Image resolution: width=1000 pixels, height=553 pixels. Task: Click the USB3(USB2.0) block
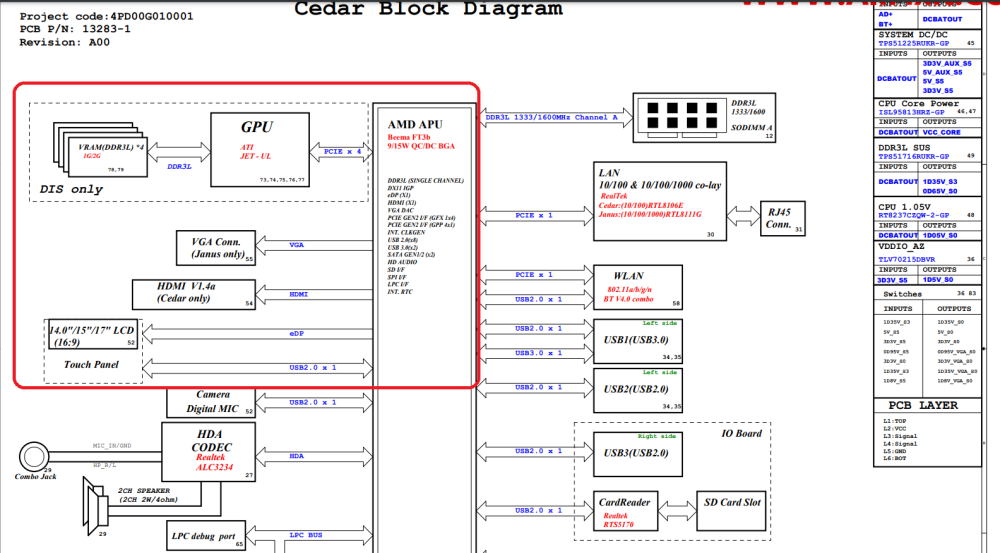click(x=638, y=454)
